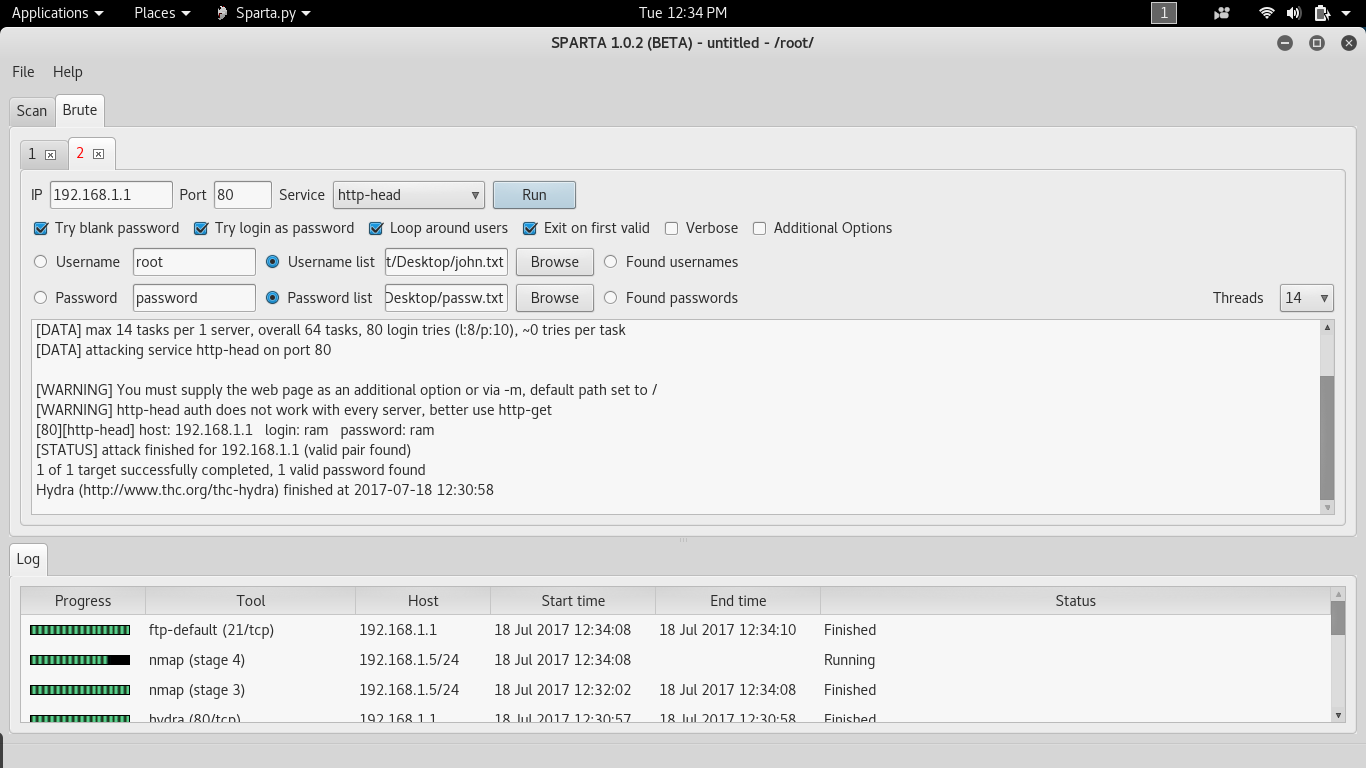Browse for the password list file

point(555,298)
